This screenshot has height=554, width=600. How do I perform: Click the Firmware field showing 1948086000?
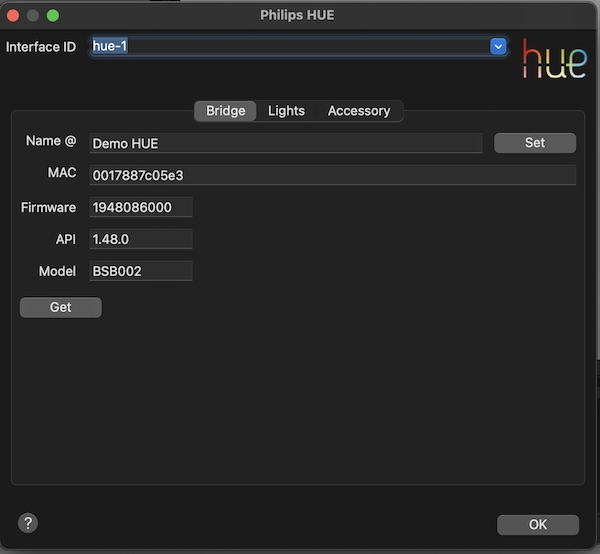pyautogui.click(x=140, y=207)
